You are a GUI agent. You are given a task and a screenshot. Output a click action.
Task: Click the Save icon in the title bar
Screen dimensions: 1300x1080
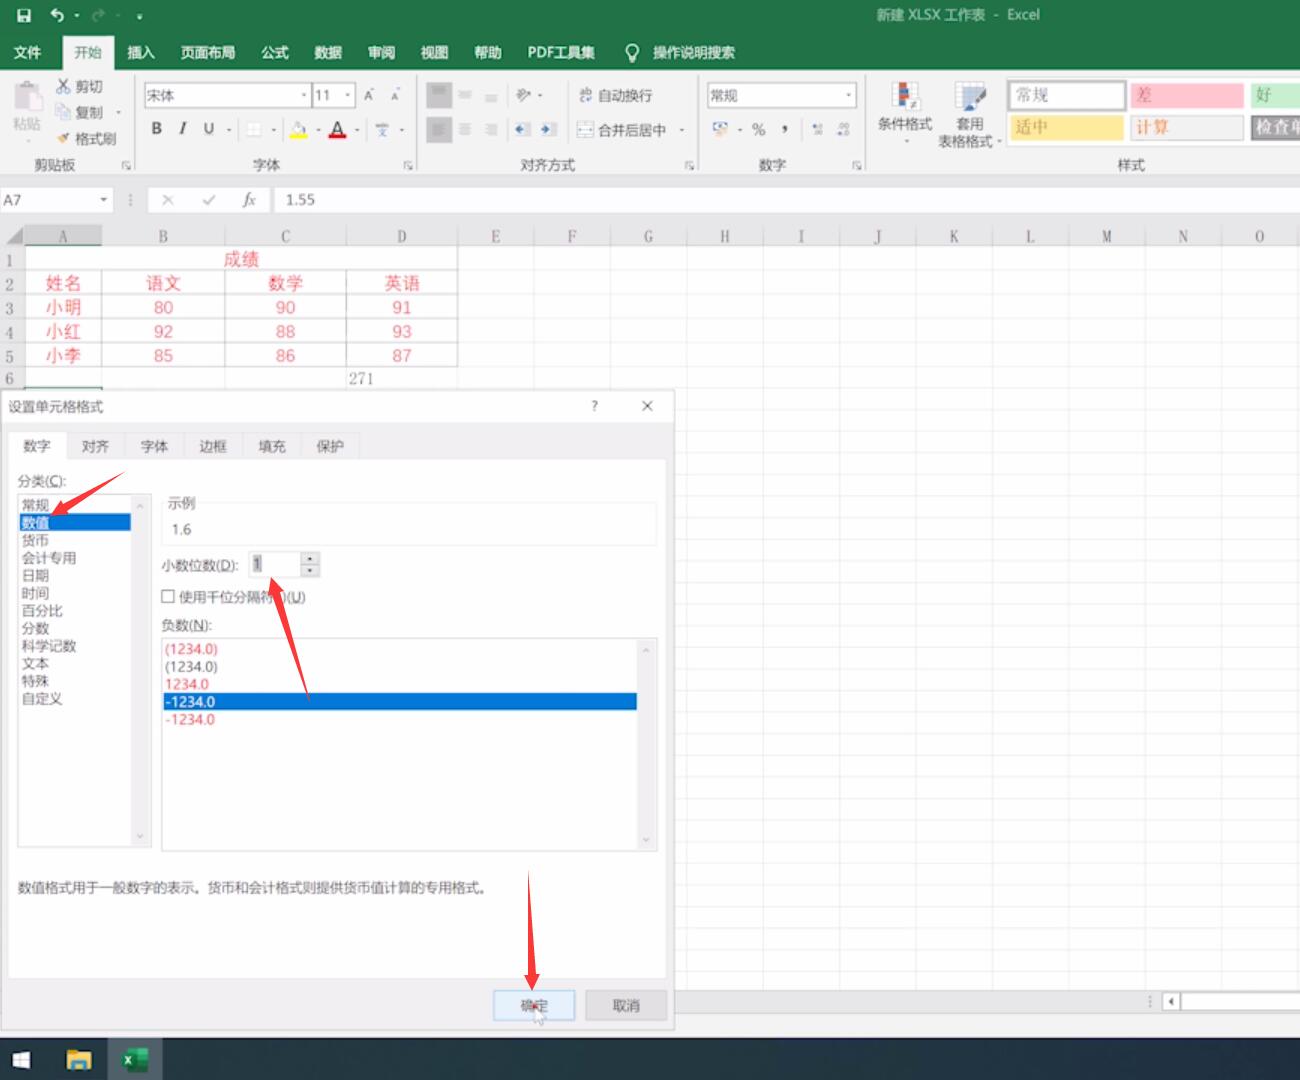pyautogui.click(x=24, y=15)
